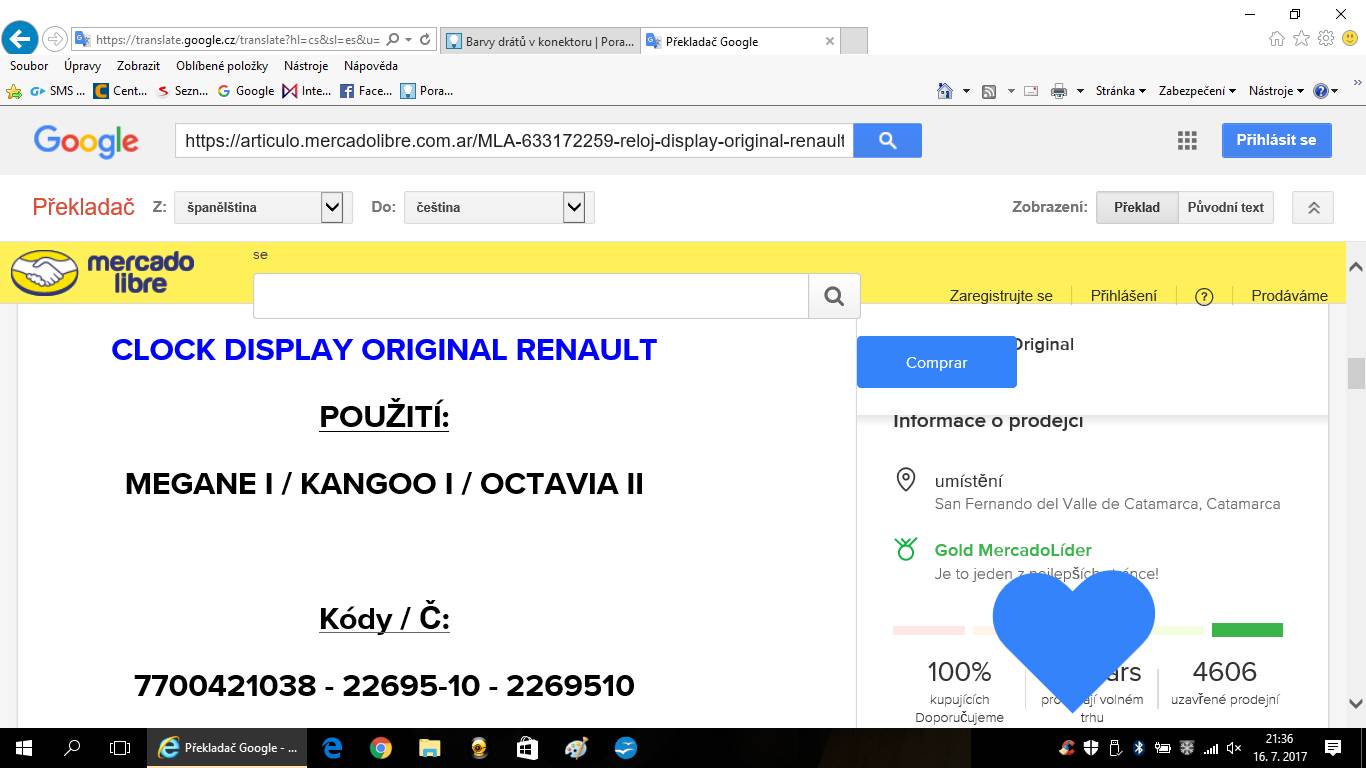Expand the Stránka command bar dropdown

click(x=1120, y=91)
